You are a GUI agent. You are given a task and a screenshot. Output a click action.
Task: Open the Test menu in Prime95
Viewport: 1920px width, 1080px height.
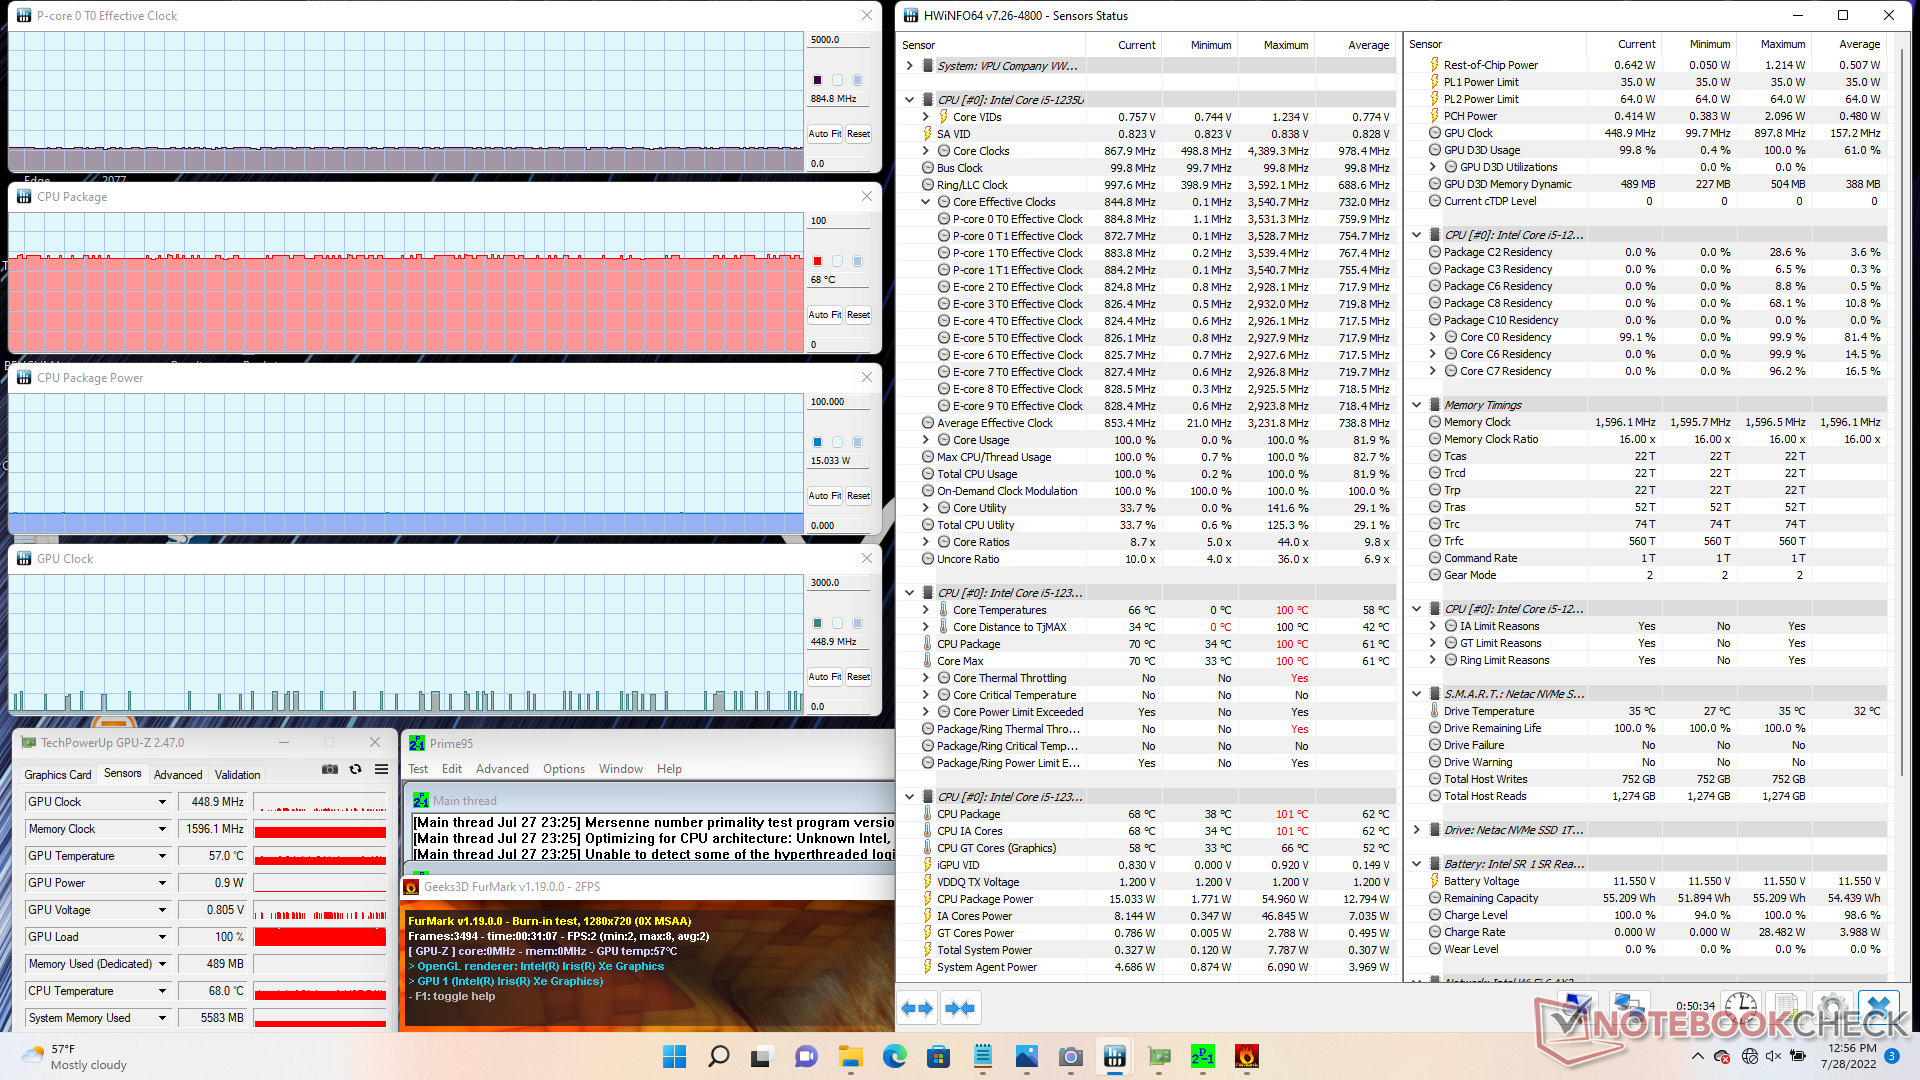418,769
